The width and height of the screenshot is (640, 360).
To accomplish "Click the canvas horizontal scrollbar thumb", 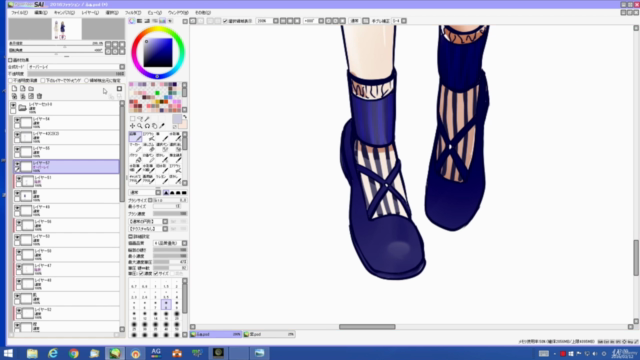I will pos(367,327).
